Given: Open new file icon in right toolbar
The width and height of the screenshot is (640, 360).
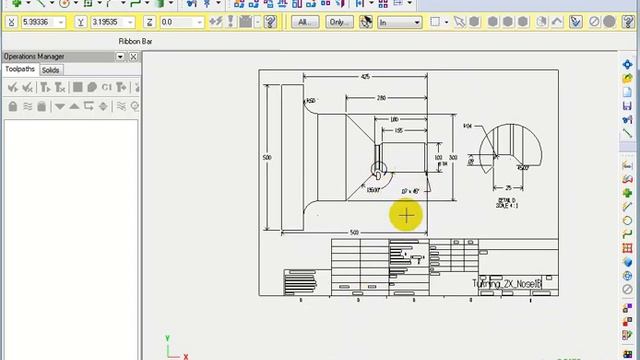Looking at the screenshot, I should coord(627,92).
